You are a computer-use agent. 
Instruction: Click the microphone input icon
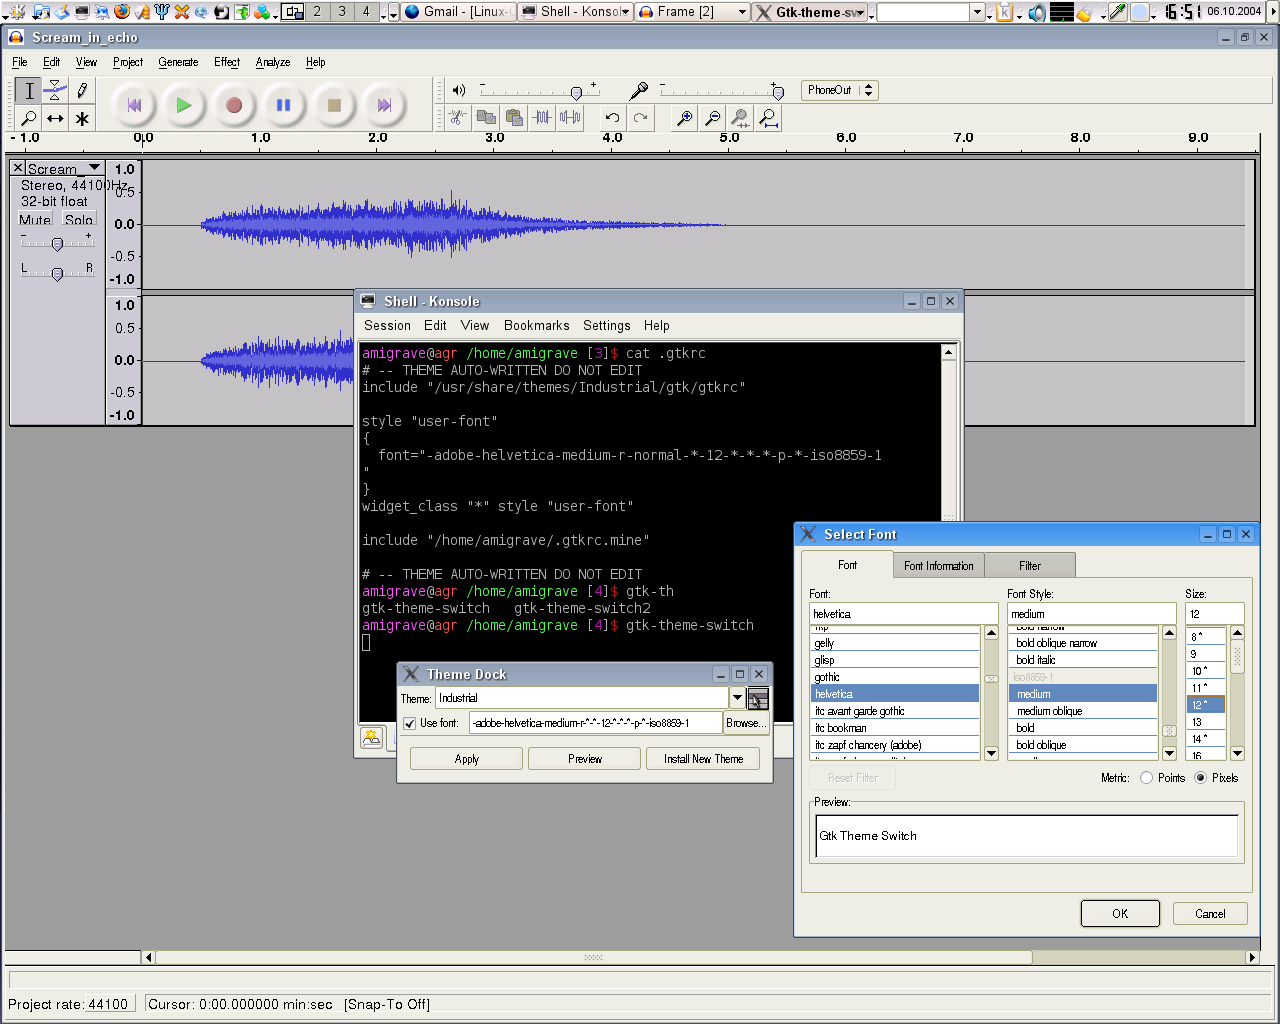(638, 90)
